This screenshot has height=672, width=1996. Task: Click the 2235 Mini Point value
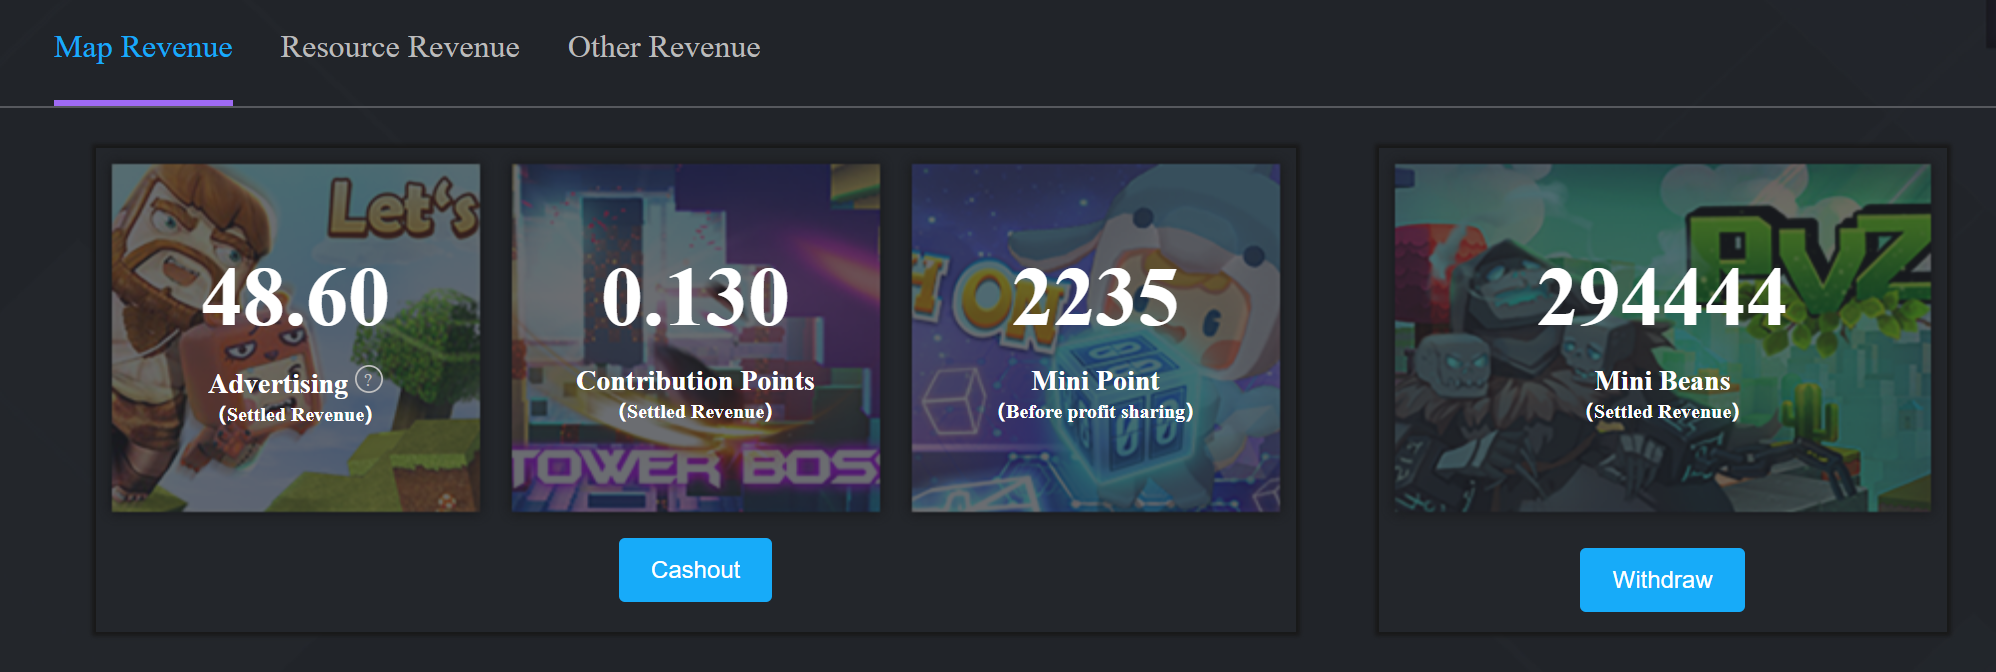click(x=1096, y=297)
